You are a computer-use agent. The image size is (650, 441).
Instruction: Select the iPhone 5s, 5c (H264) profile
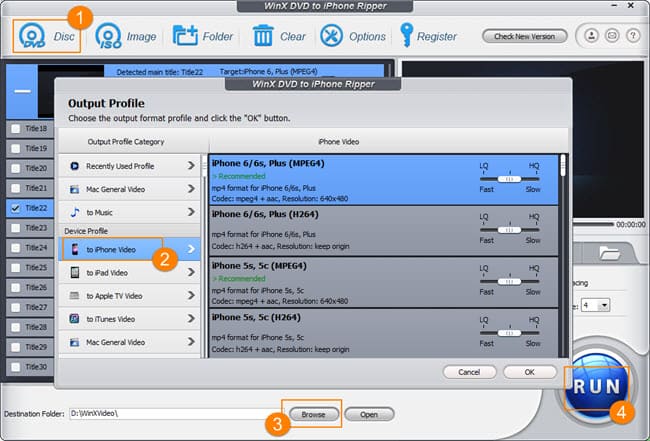[383, 333]
